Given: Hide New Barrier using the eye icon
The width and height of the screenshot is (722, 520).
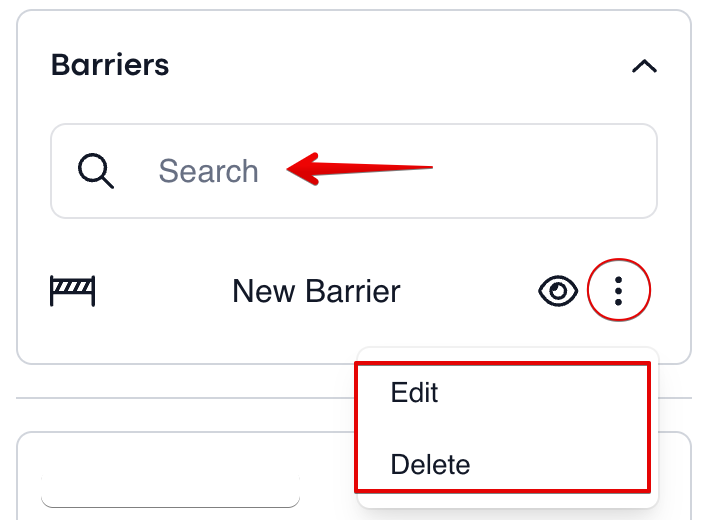Looking at the screenshot, I should point(558,291).
